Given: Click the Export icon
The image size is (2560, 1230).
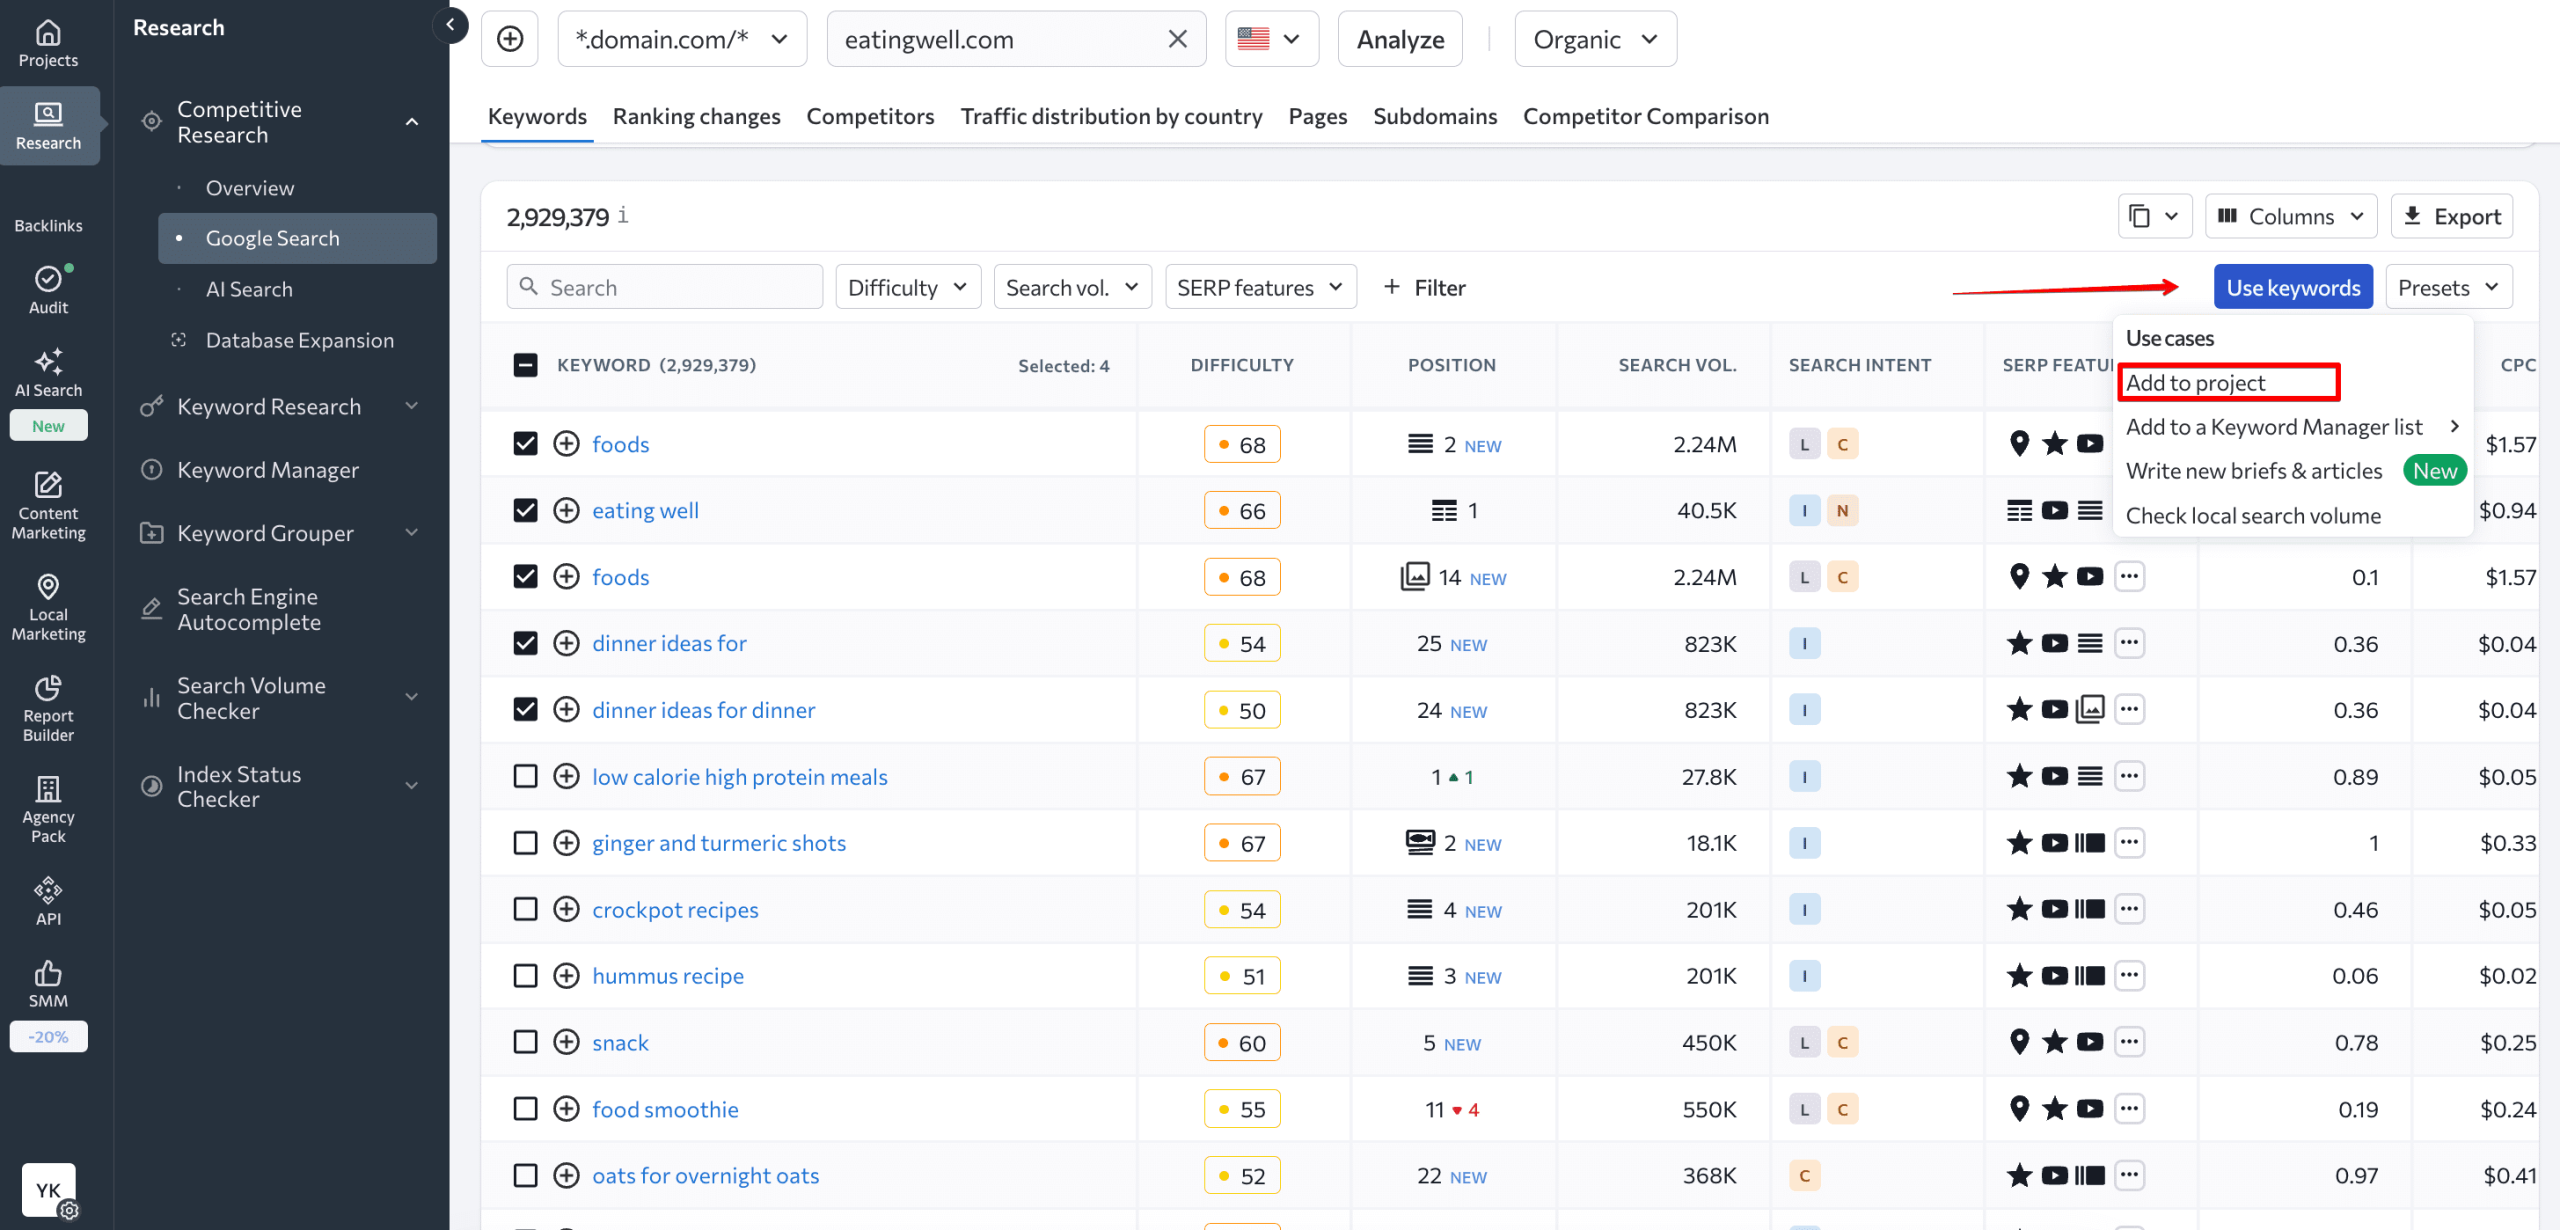Looking at the screenshot, I should click(2450, 215).
